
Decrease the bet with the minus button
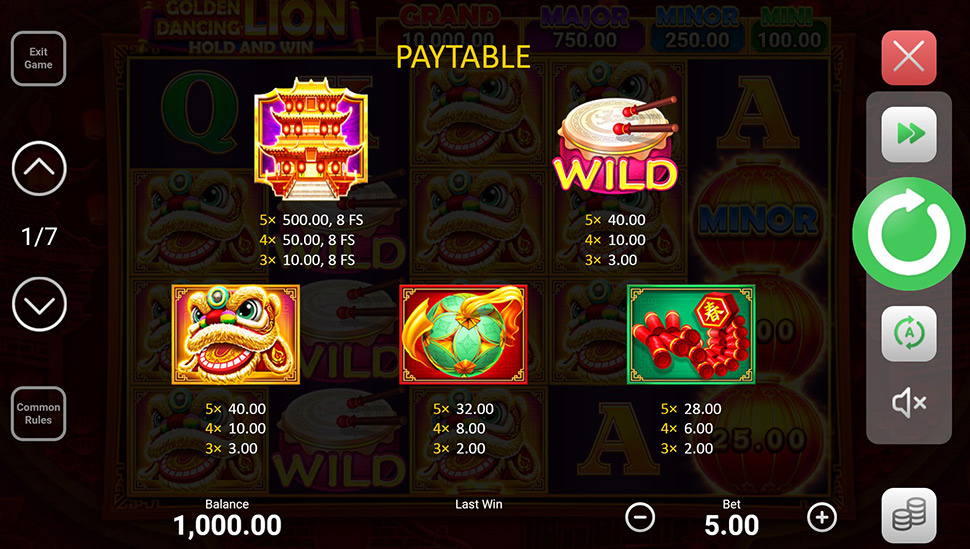click(640, 517)
